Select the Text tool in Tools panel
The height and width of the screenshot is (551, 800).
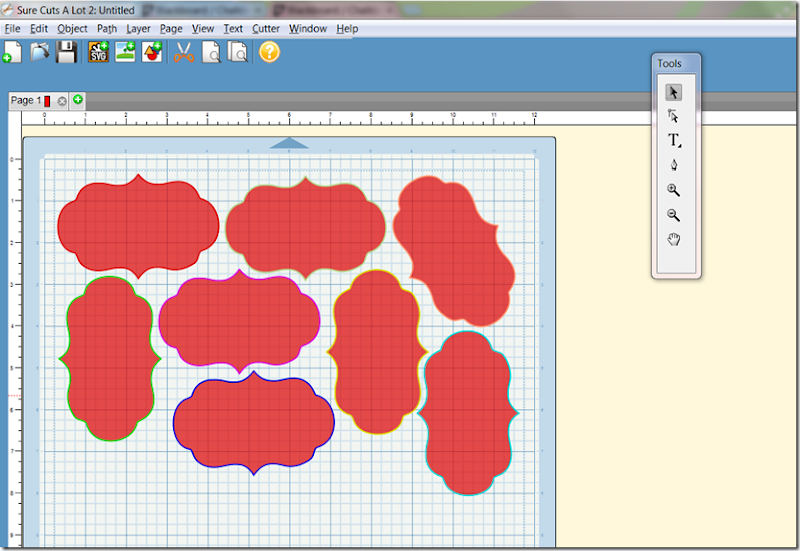point(674,141)
